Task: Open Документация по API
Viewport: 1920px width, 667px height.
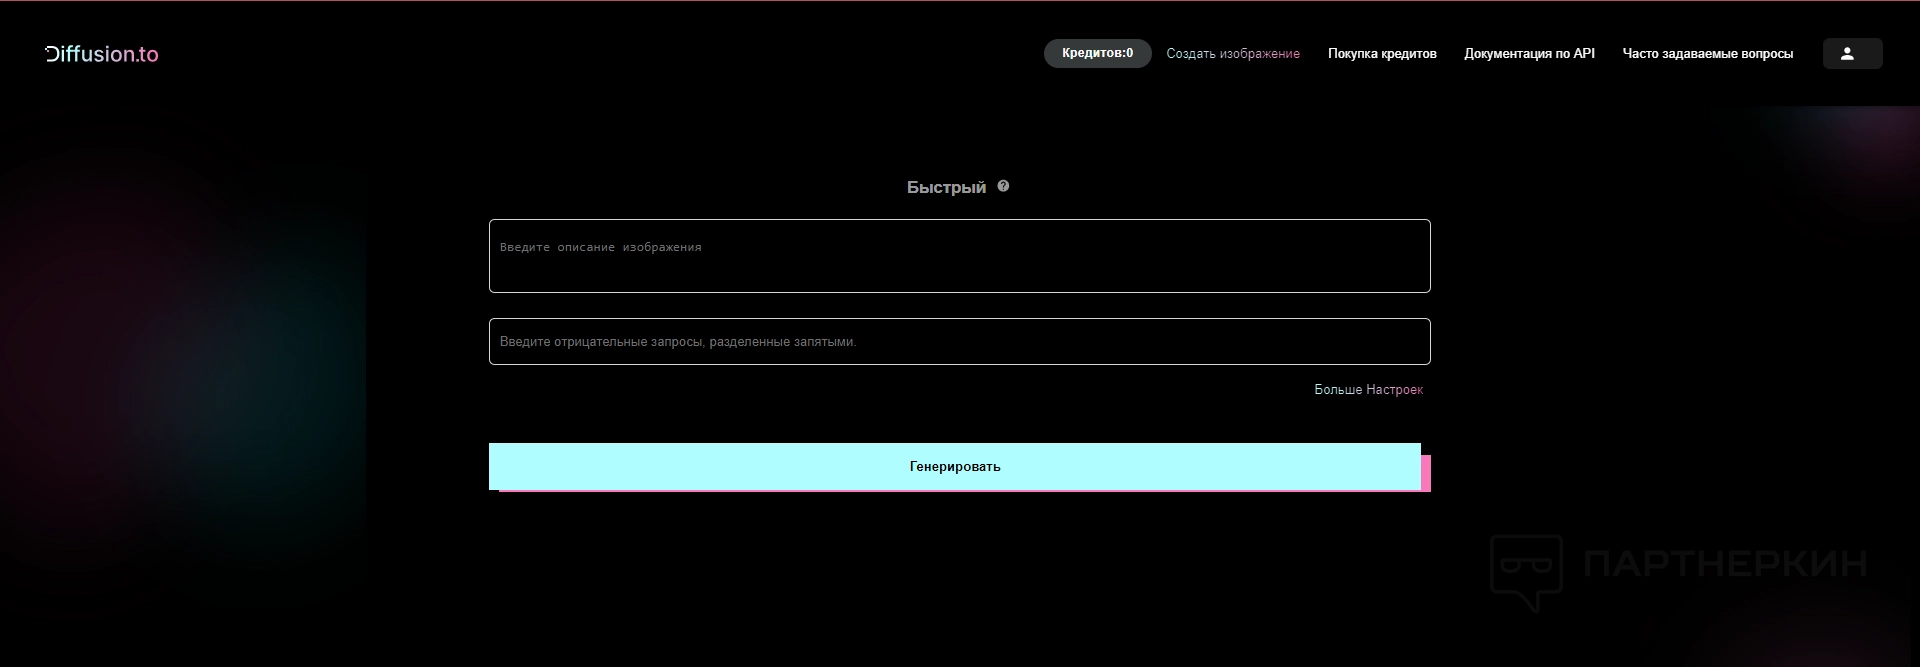Action: click(x=1529, y=54)
